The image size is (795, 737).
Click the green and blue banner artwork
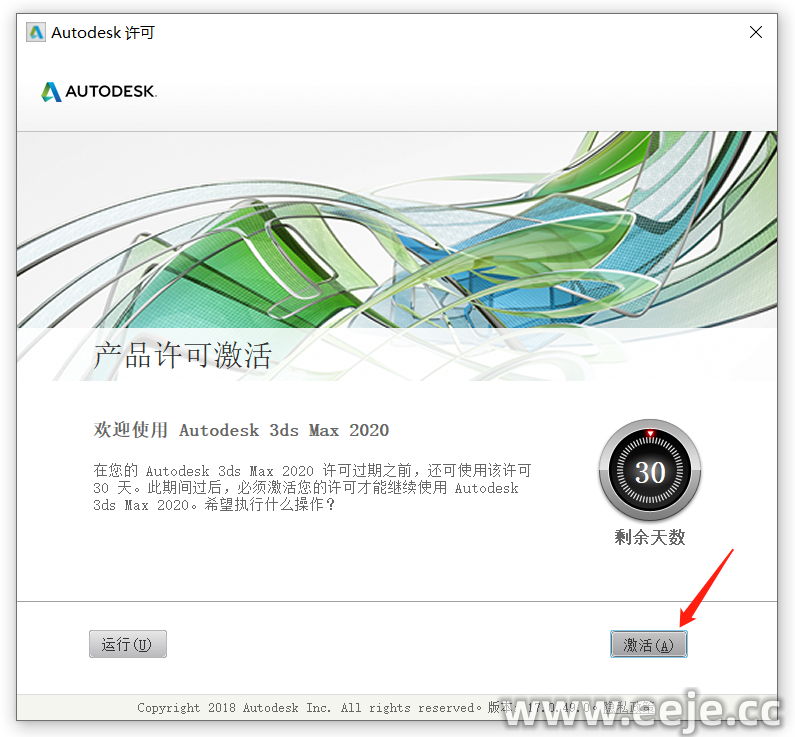[397, 230]
